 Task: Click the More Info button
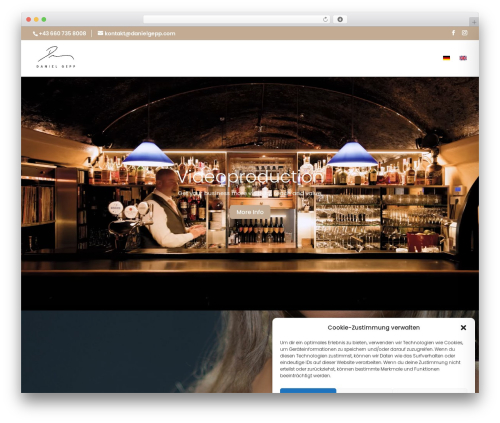[x=250, y=212]
